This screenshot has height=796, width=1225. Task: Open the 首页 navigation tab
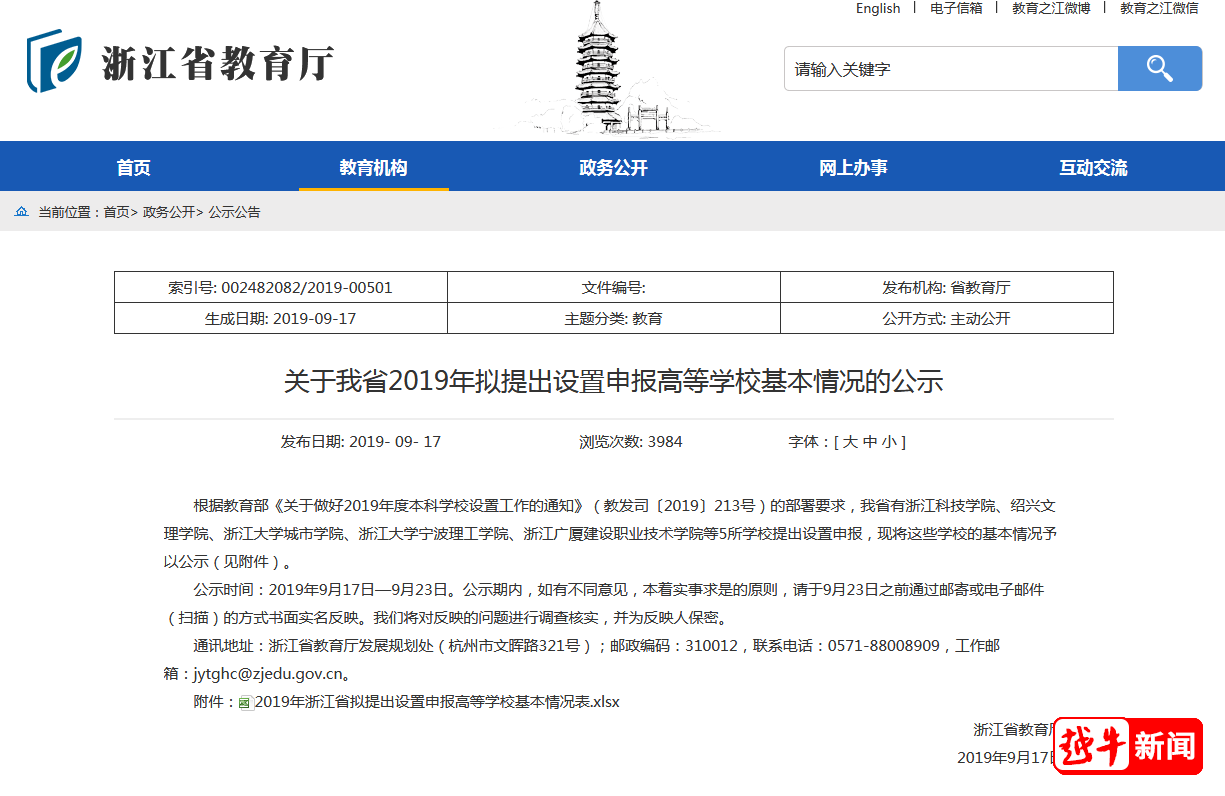(133, 167)
